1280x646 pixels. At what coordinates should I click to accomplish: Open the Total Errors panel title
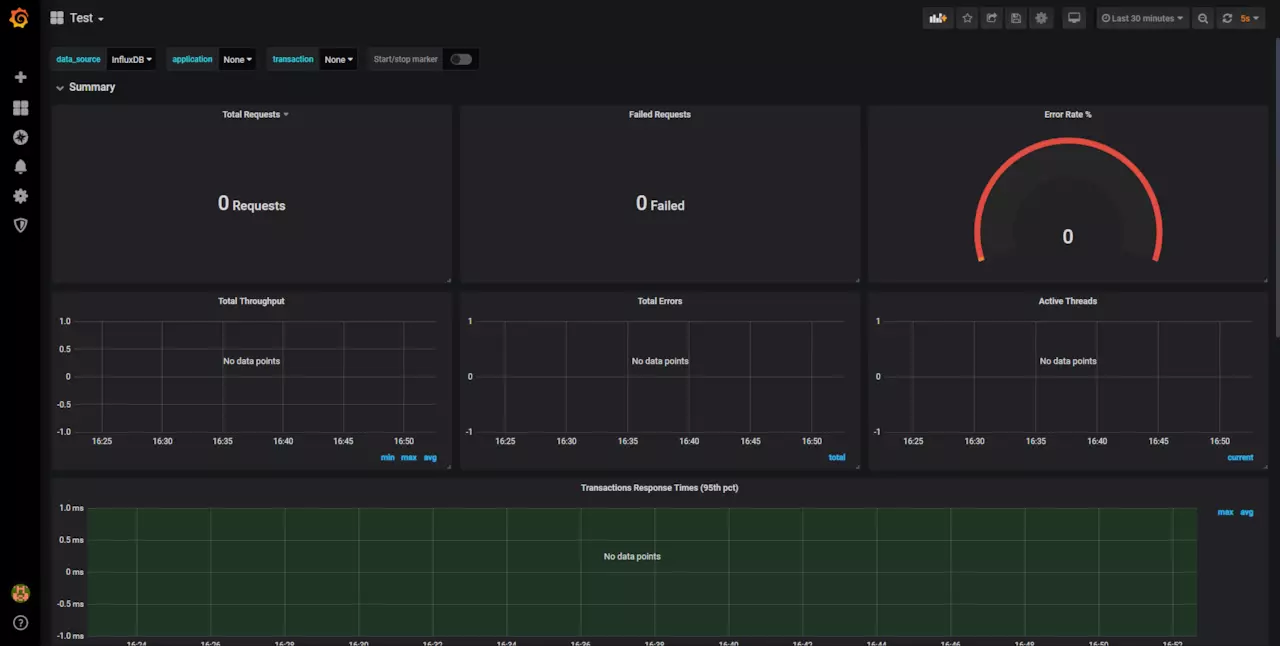(x=660, y=301)
